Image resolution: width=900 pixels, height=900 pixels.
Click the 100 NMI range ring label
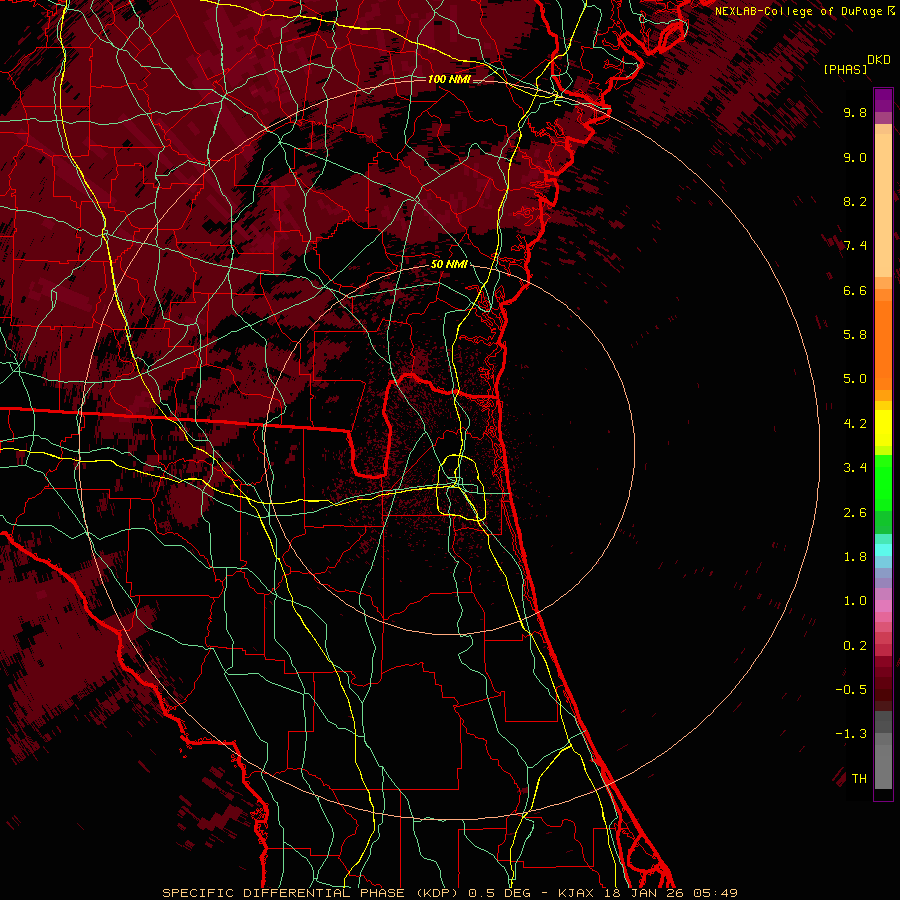click(x=449, y=79)
